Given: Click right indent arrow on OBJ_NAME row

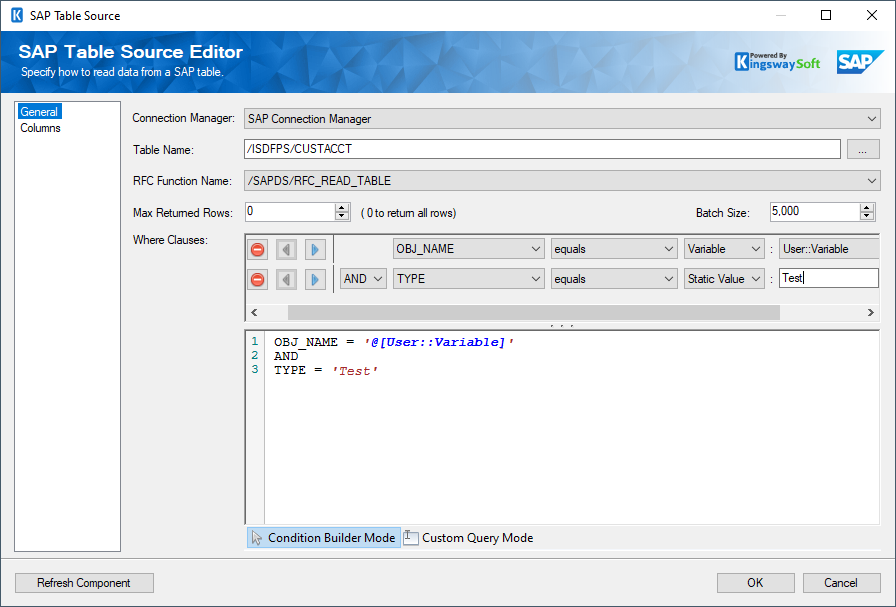Looking at the screenshot, I should pos(315,250).
